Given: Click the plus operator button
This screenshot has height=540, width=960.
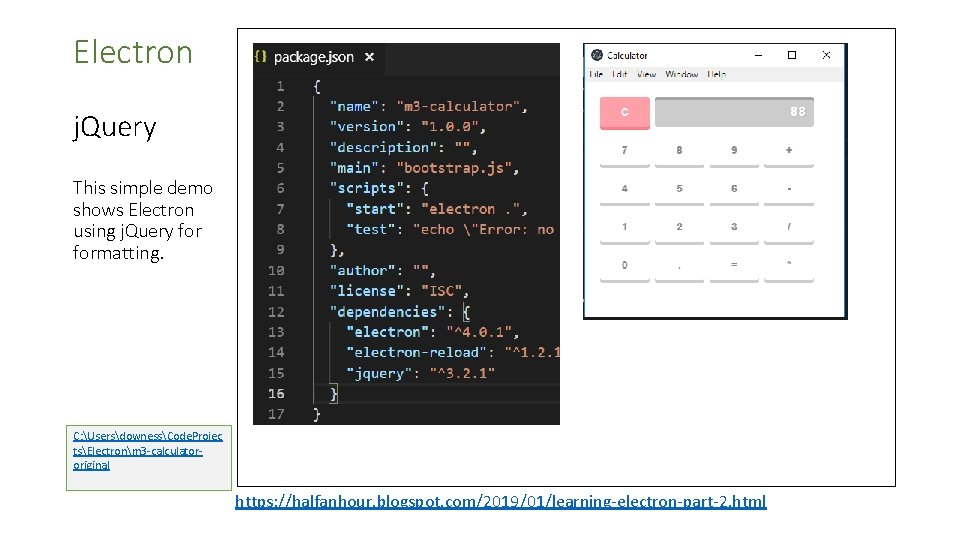Looking at the screenshot, I should click(789, 152).
